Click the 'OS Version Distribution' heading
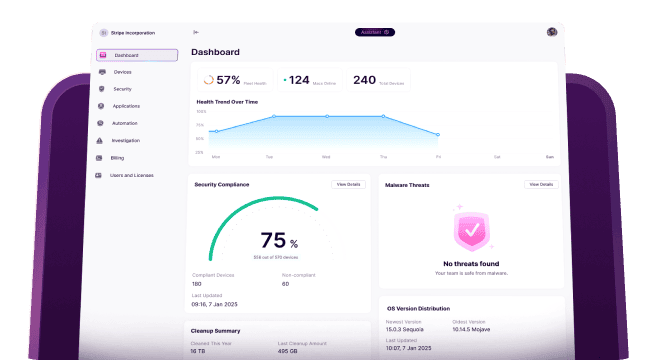This screenshot has width=656, height=360. (x=418, y=309)
